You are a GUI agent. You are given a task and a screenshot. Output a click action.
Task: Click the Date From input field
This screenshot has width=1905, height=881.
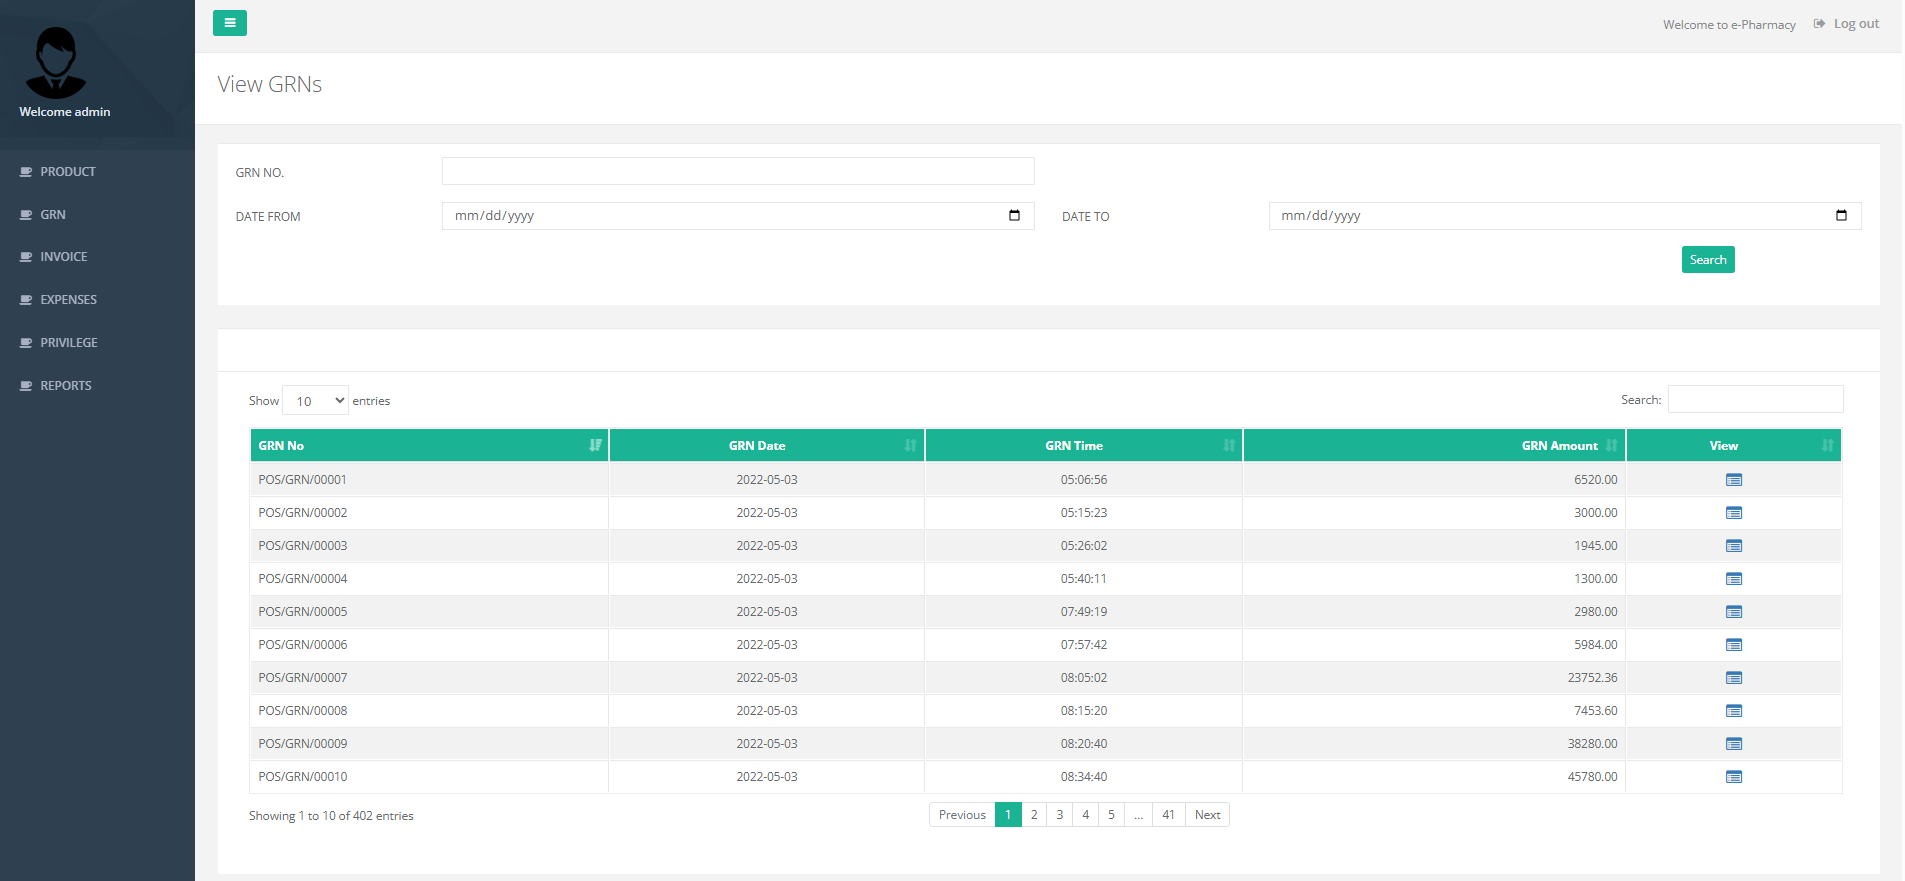738,216
